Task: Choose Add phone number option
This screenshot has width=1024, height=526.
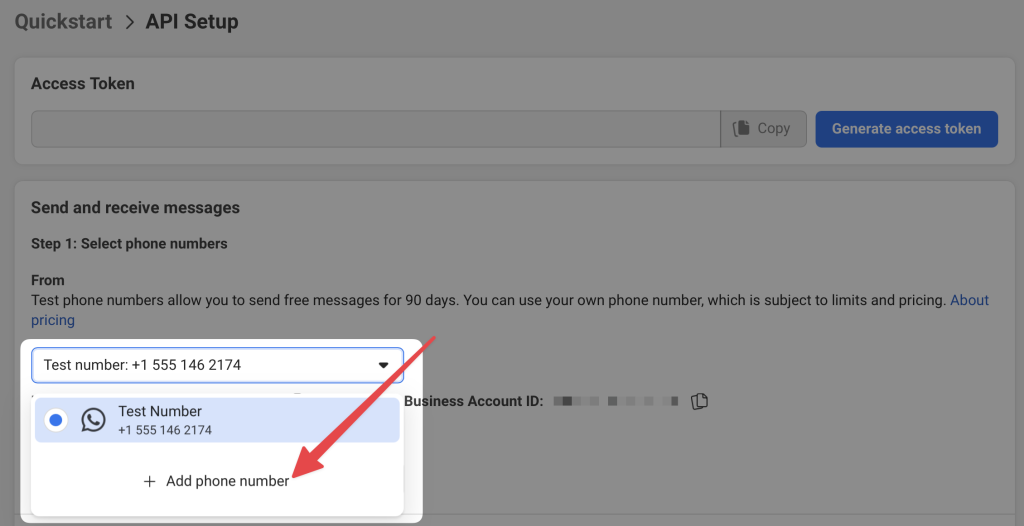Action: tap(217, 481)
